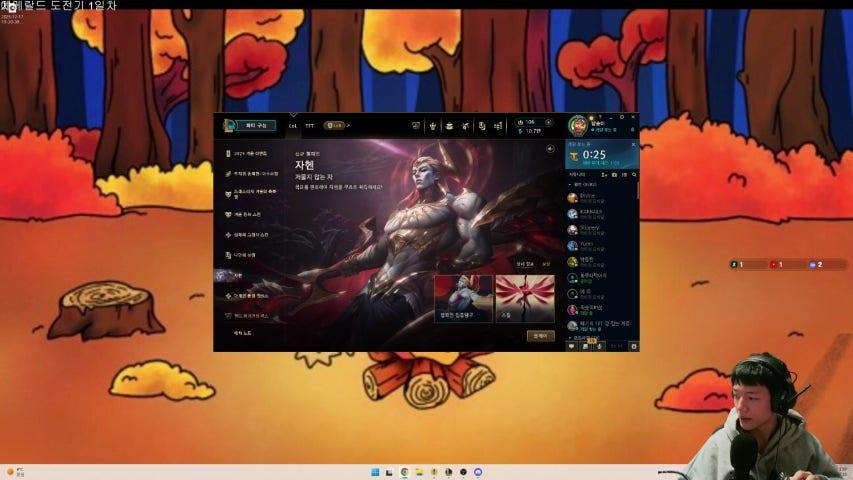Click the add friend icon in social panel

pos(604,175)
